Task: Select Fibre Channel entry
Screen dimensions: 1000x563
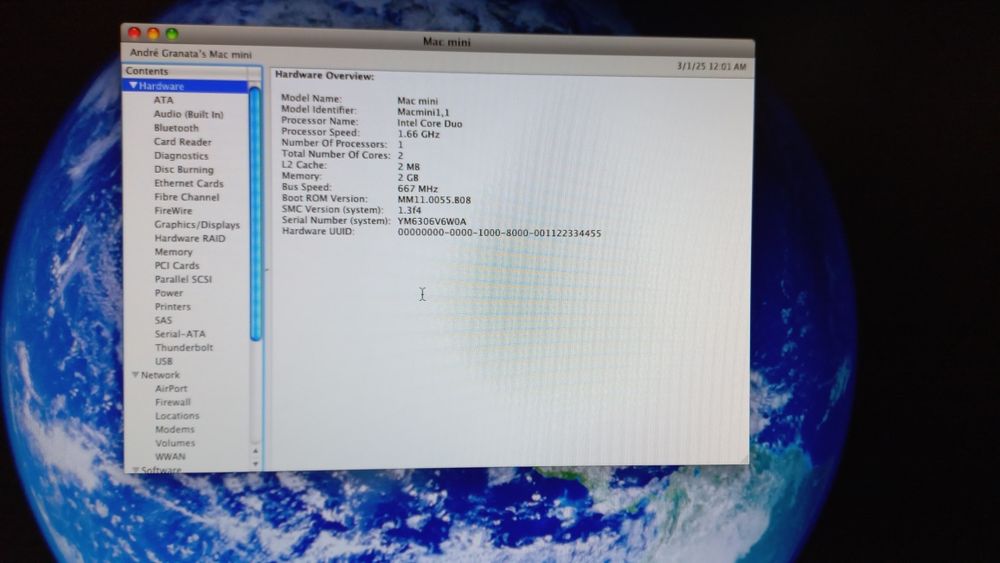Action: tap(187, 197)
